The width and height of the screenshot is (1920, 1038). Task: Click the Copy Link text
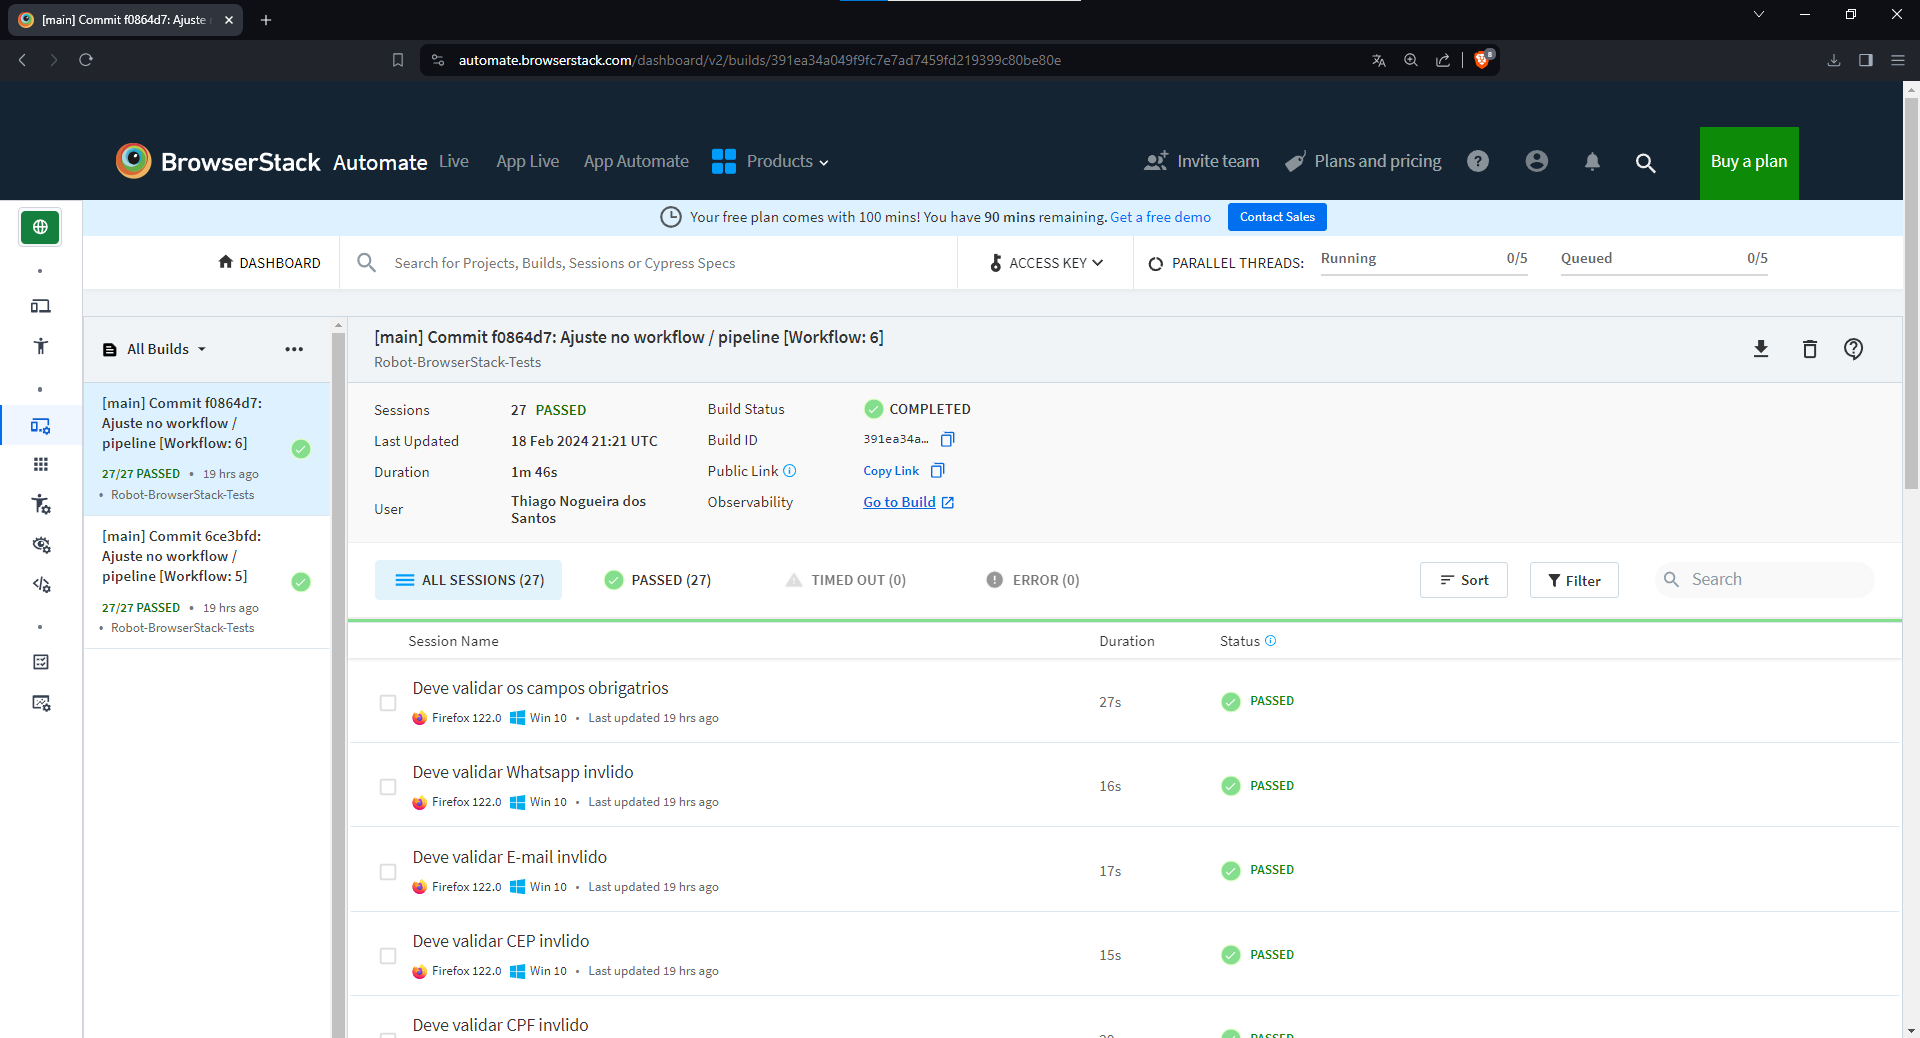(891, 471)
